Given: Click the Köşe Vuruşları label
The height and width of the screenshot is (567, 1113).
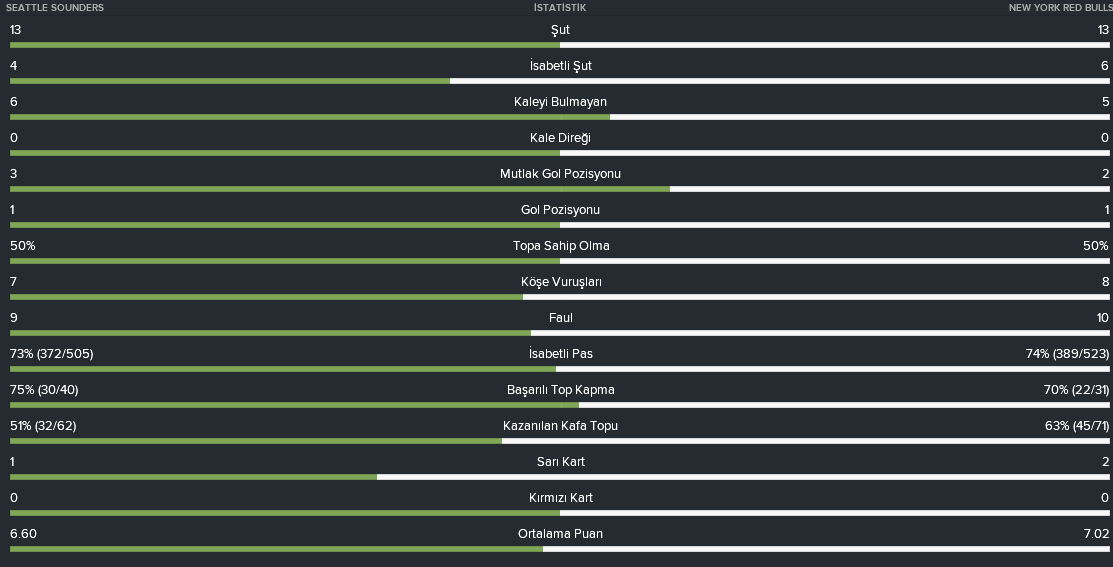Looking at the screenshot, I should pos(561,282).
